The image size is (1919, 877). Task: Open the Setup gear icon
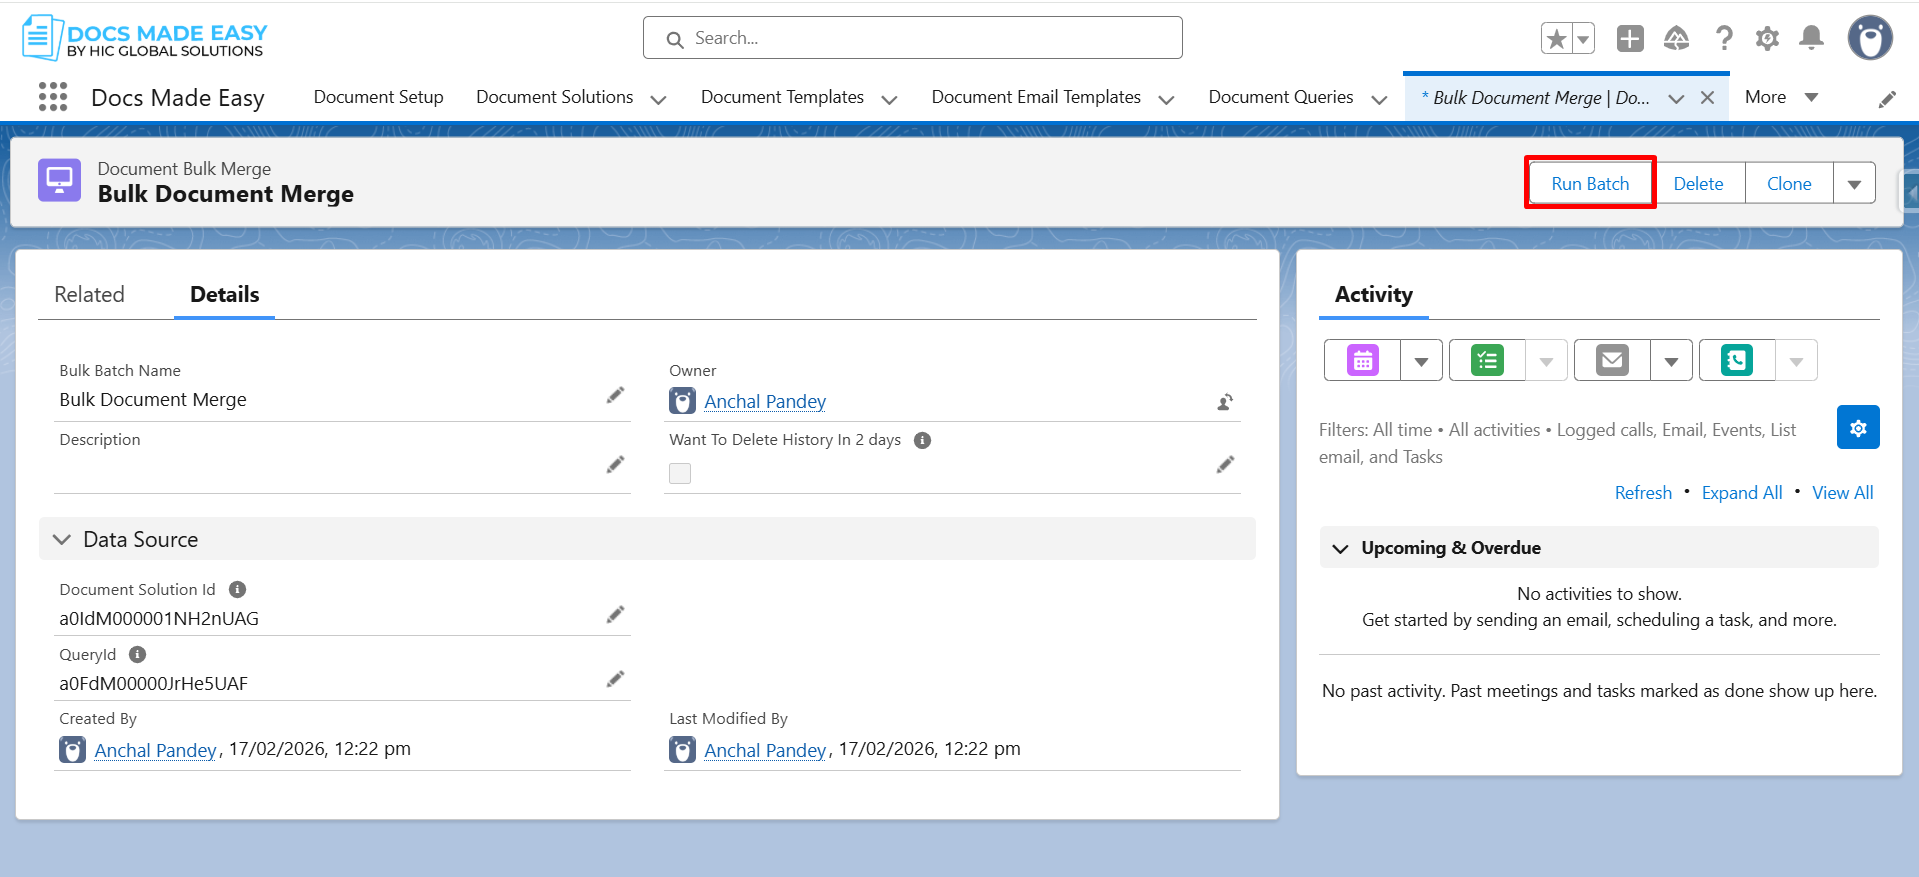1767,39
